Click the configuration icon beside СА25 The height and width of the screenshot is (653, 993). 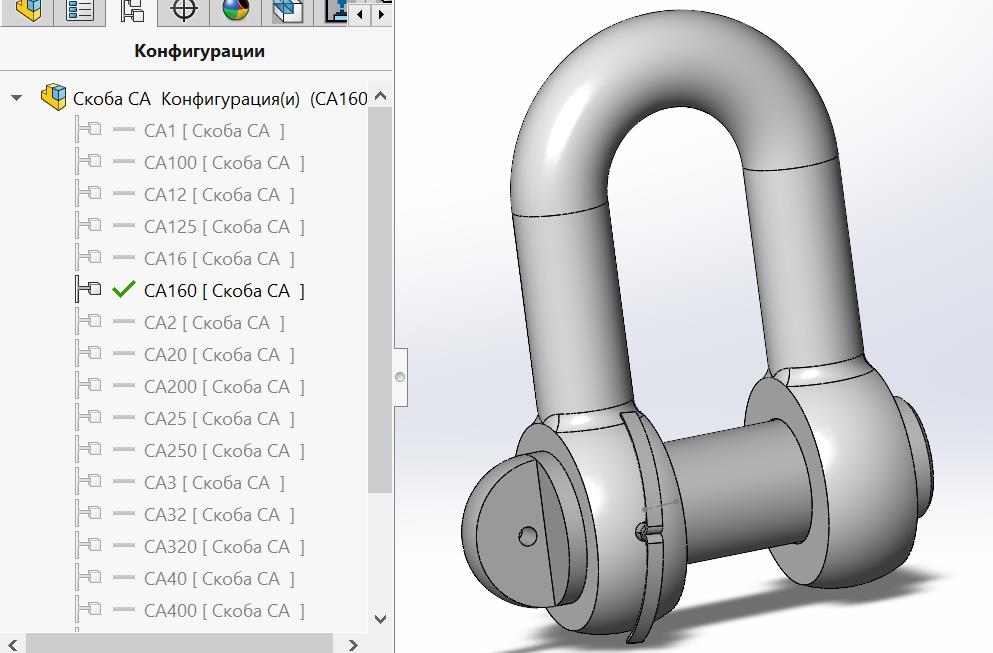point(88,417)
